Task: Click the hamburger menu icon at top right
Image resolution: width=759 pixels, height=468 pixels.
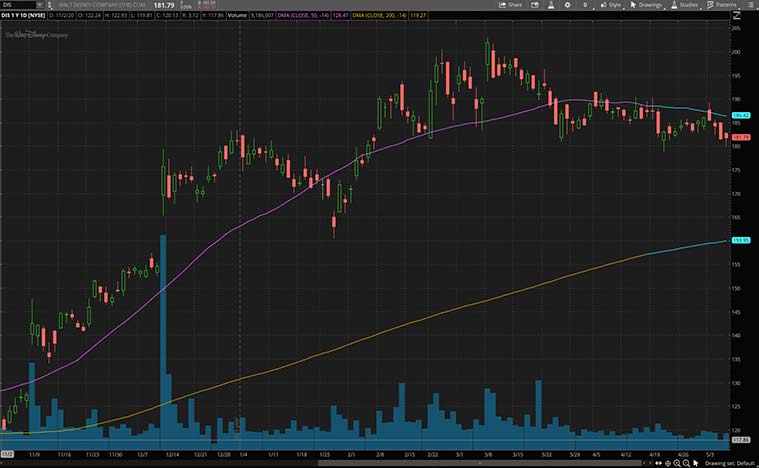Action: coord(751,5)
